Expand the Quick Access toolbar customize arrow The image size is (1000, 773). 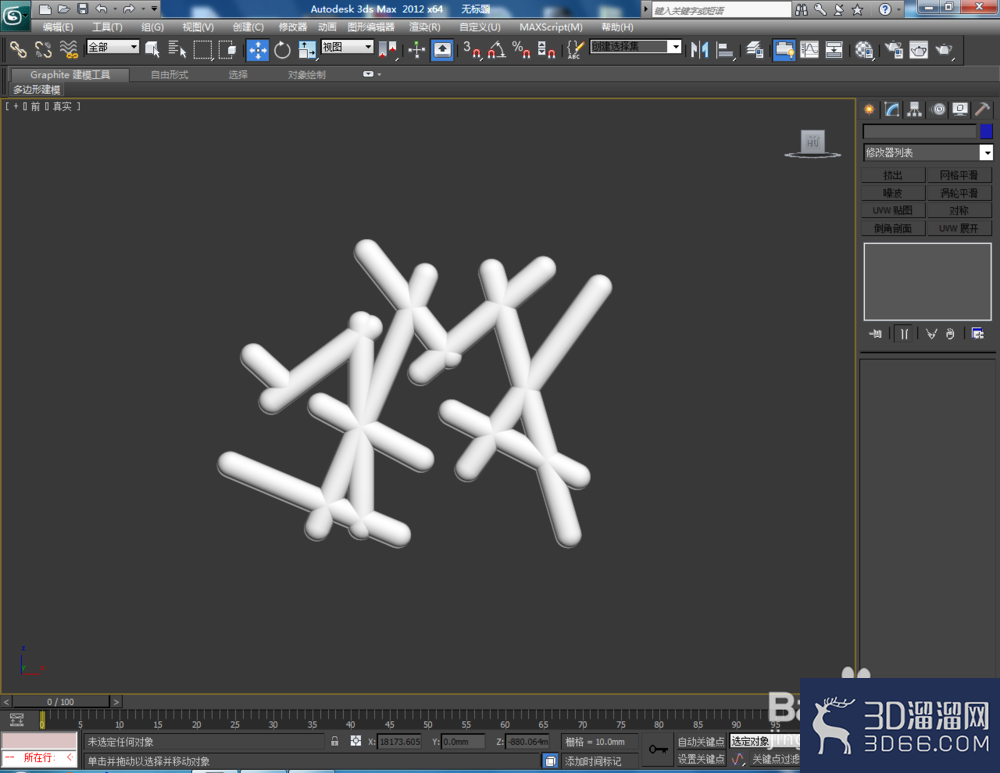154,9
